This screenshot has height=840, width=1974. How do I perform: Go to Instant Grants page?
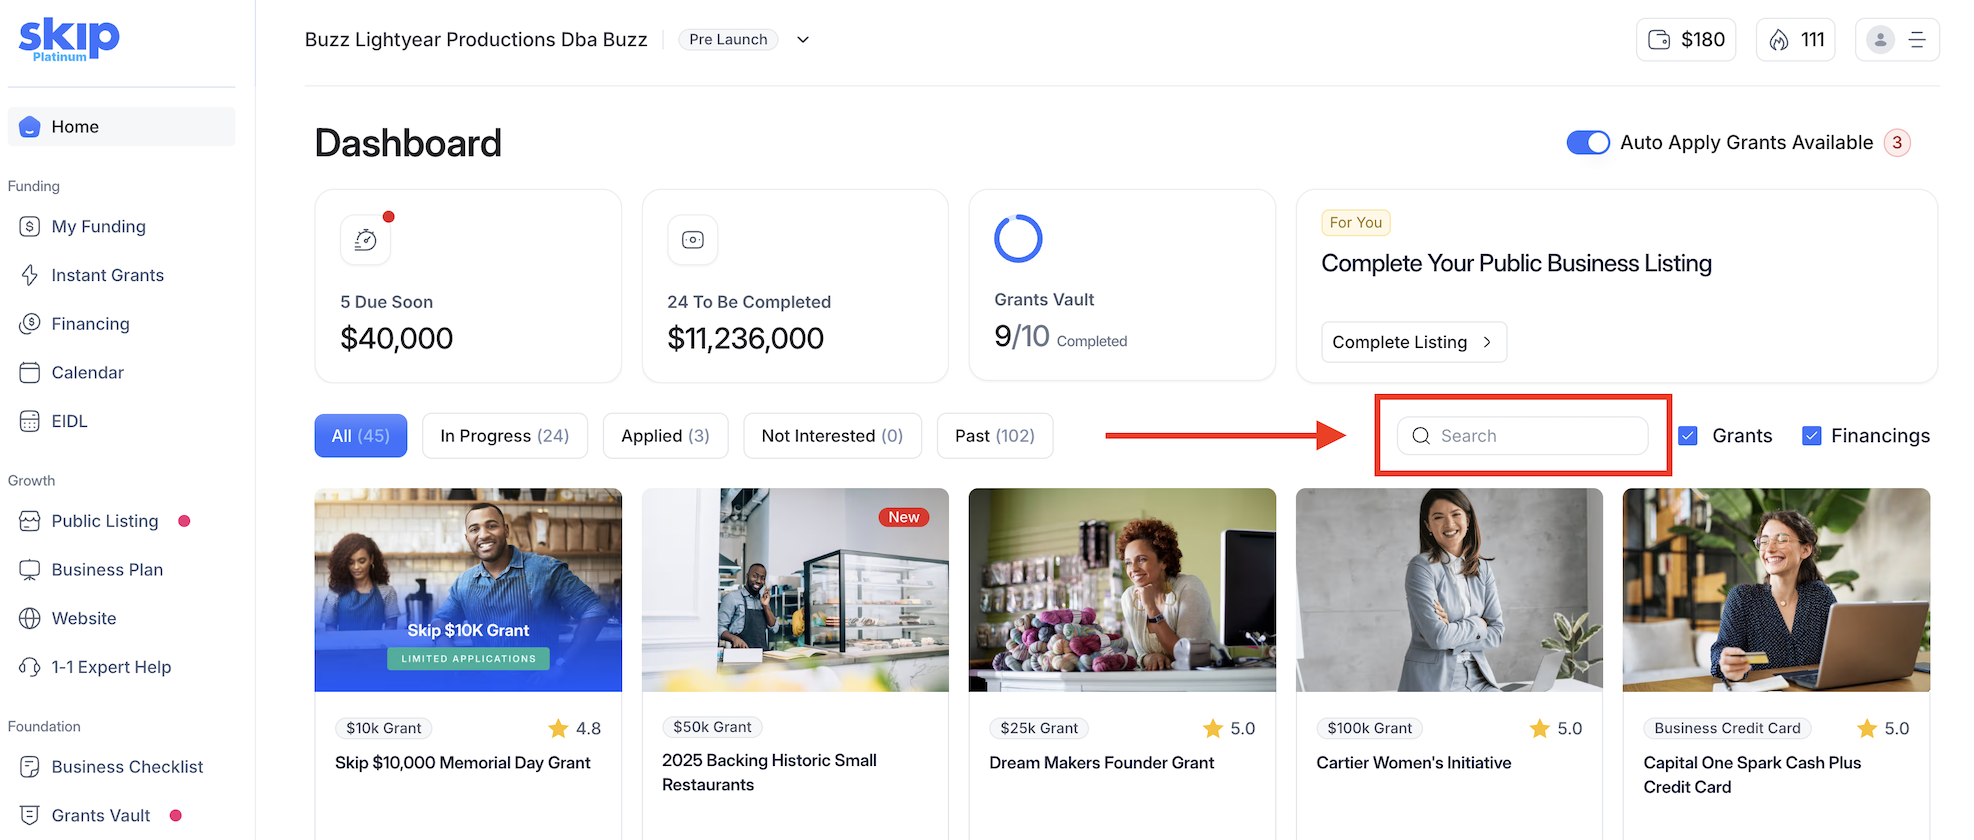pos(107,275)
